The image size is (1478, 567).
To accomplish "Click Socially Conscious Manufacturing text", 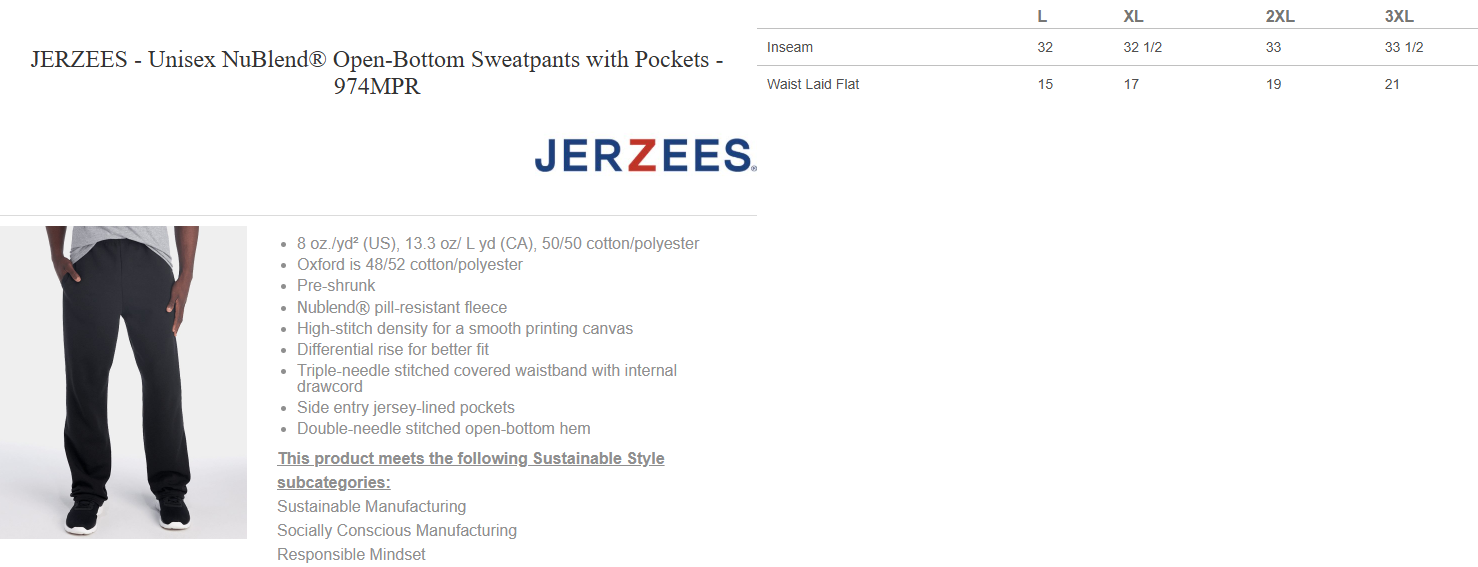I will pyautogui.click(x=397, y=531).
